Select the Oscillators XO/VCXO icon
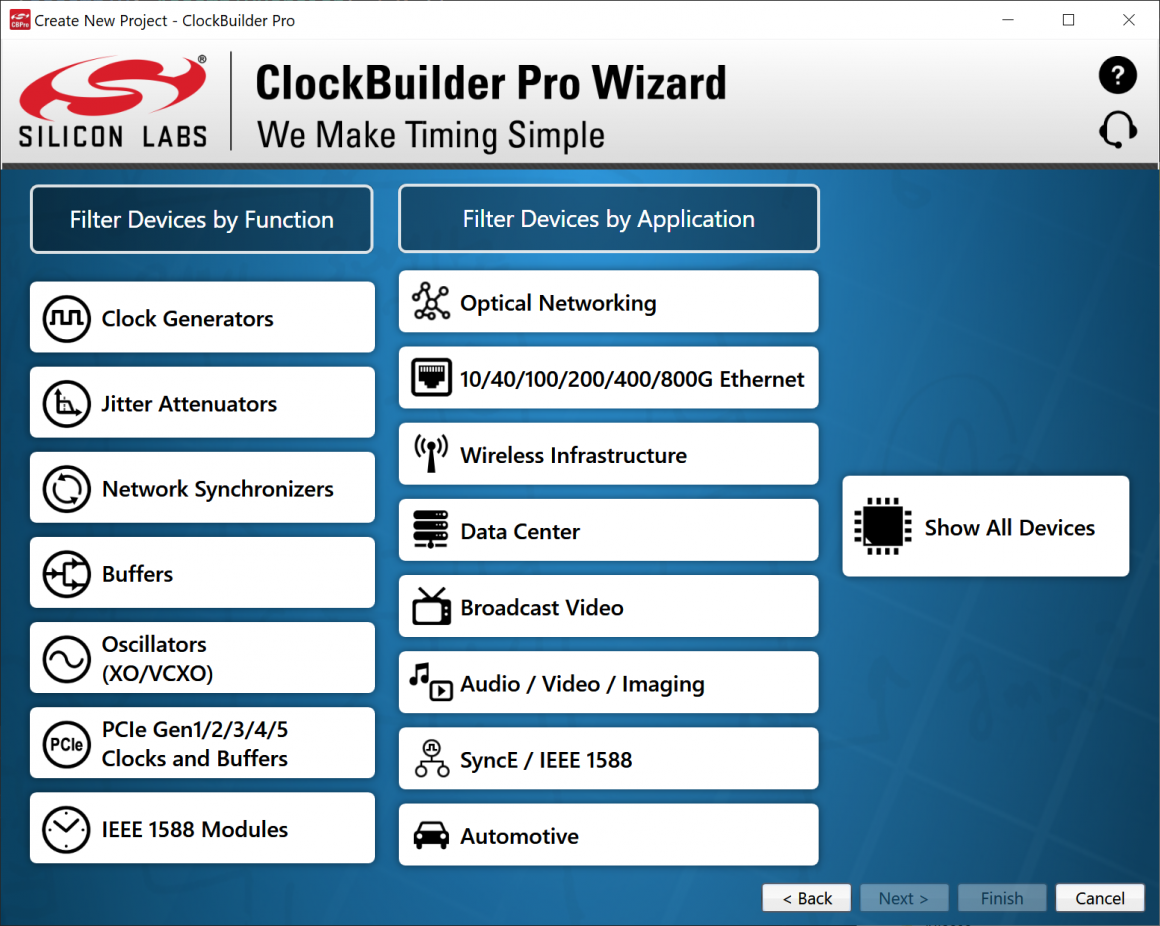The width and height of the screenshot is (1160, 926). 67,658
